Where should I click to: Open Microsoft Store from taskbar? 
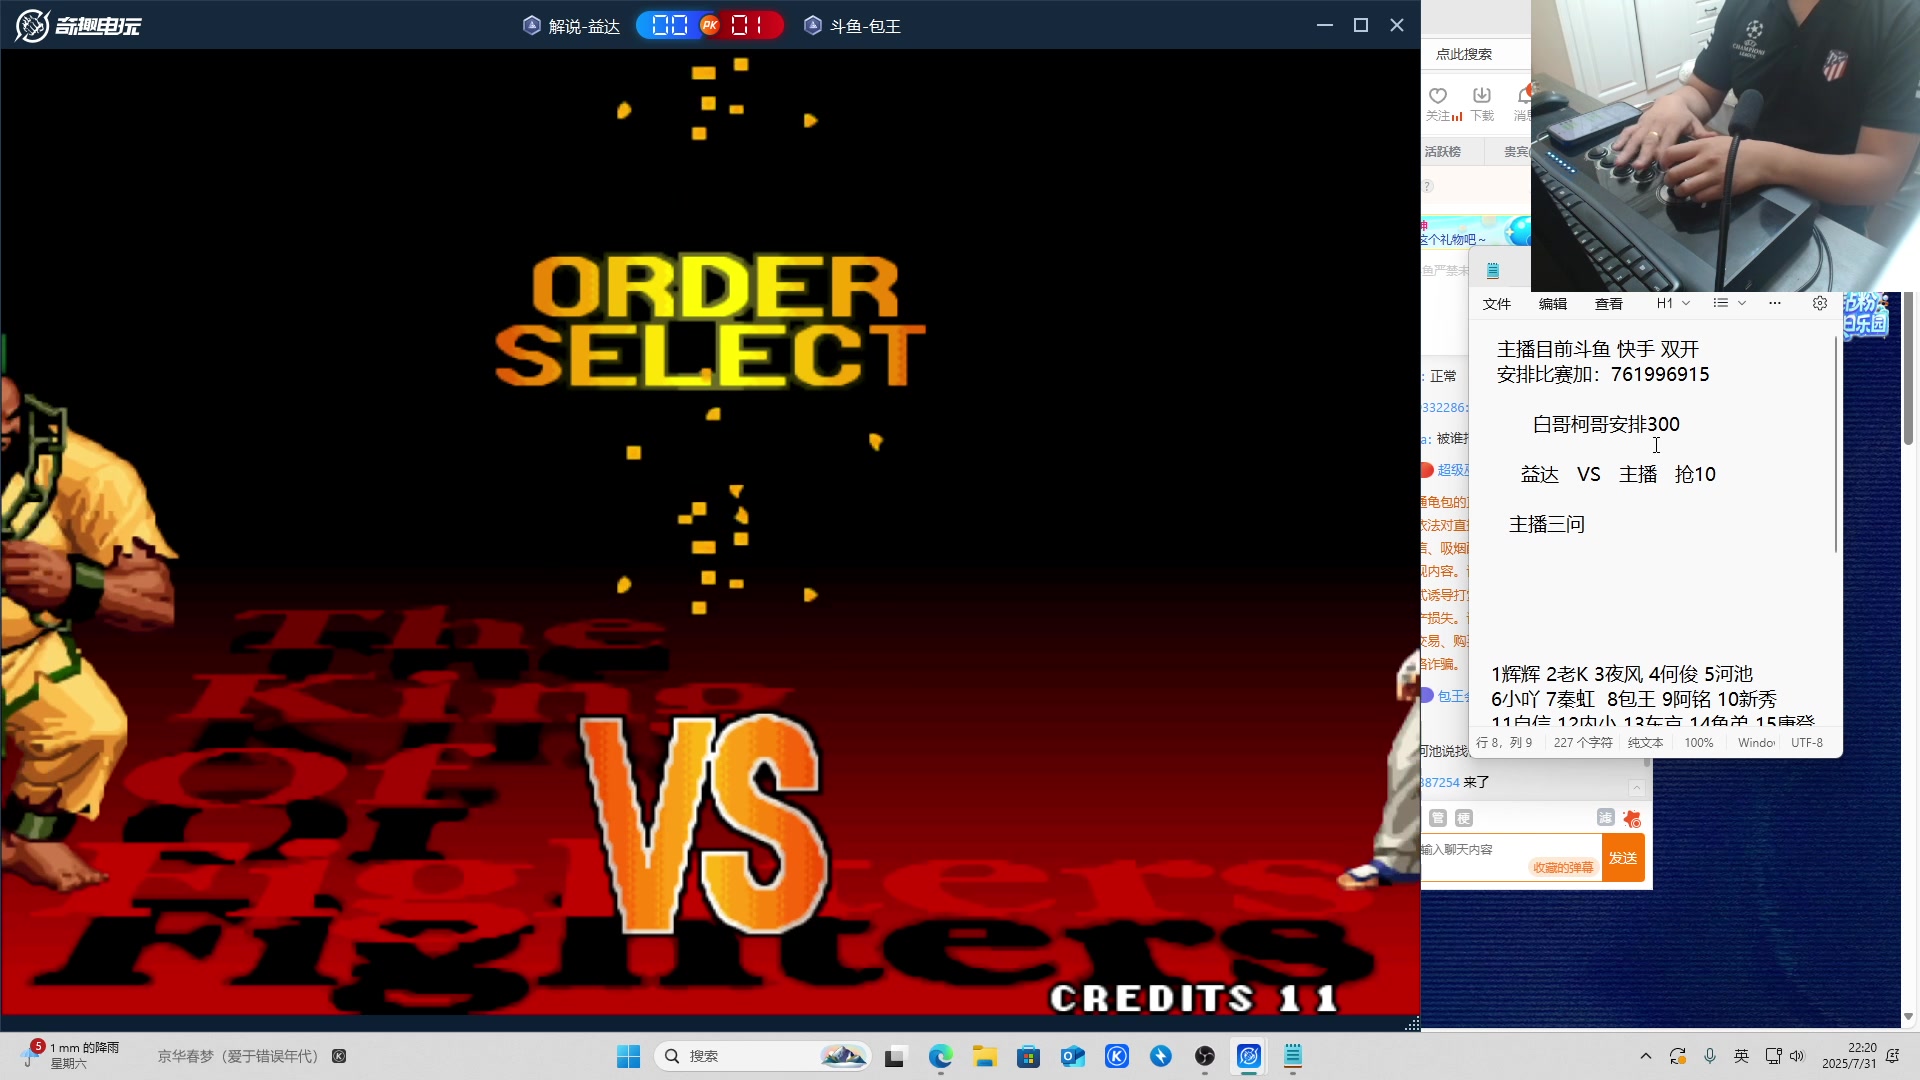point(1028,1056)
